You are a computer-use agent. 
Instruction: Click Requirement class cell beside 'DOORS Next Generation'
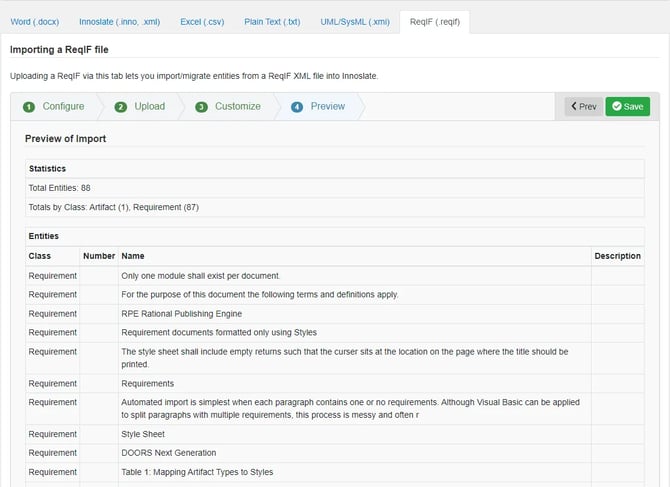point(53,453)
